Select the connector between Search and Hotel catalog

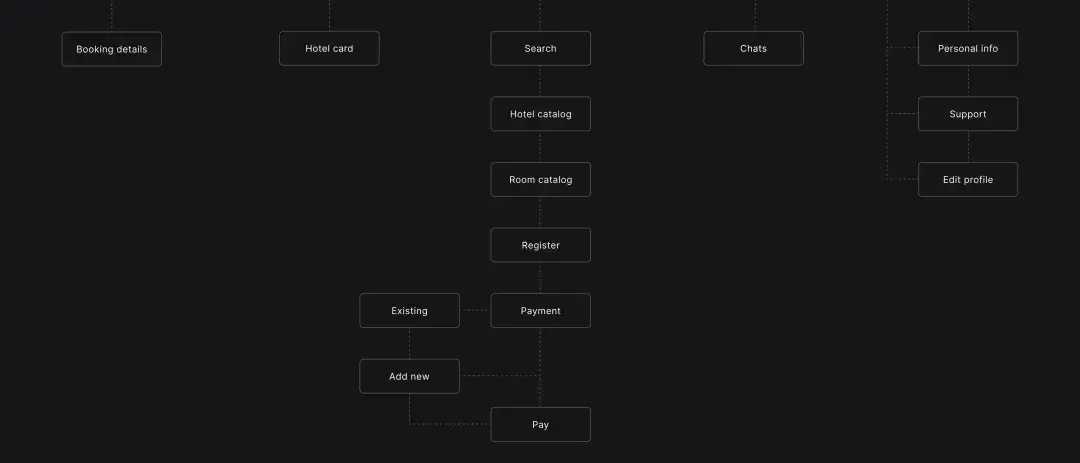pos(540,81)
